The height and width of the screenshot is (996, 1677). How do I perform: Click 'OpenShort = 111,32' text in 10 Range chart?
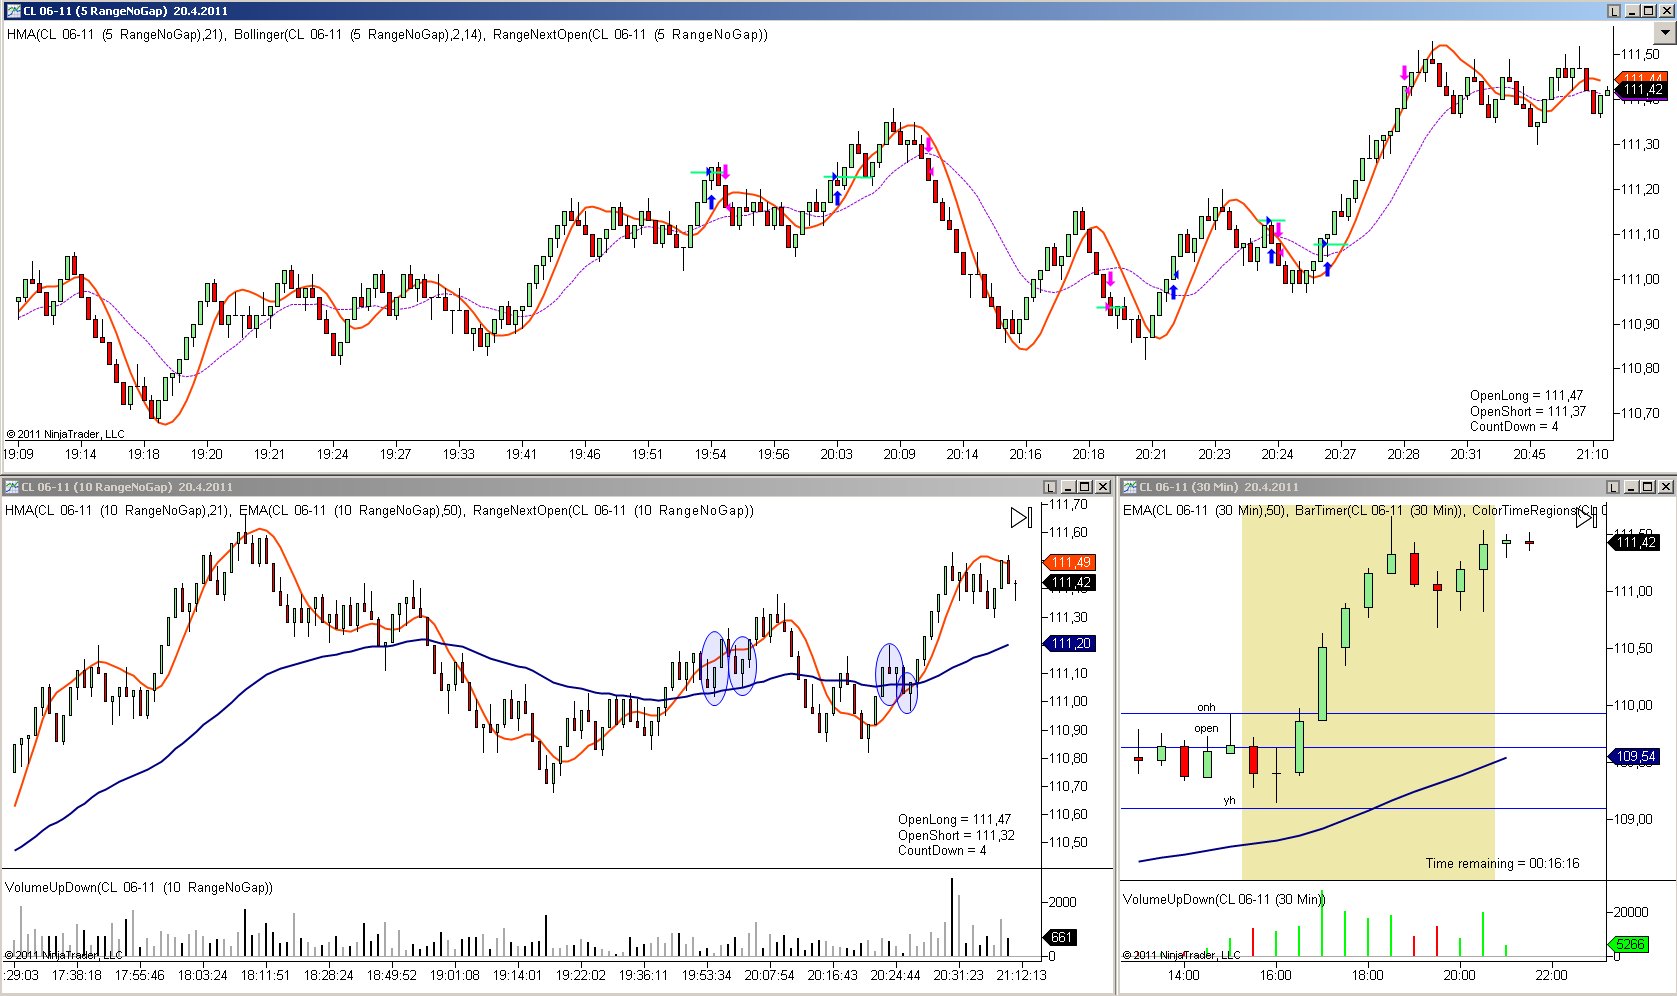point(956,835)
